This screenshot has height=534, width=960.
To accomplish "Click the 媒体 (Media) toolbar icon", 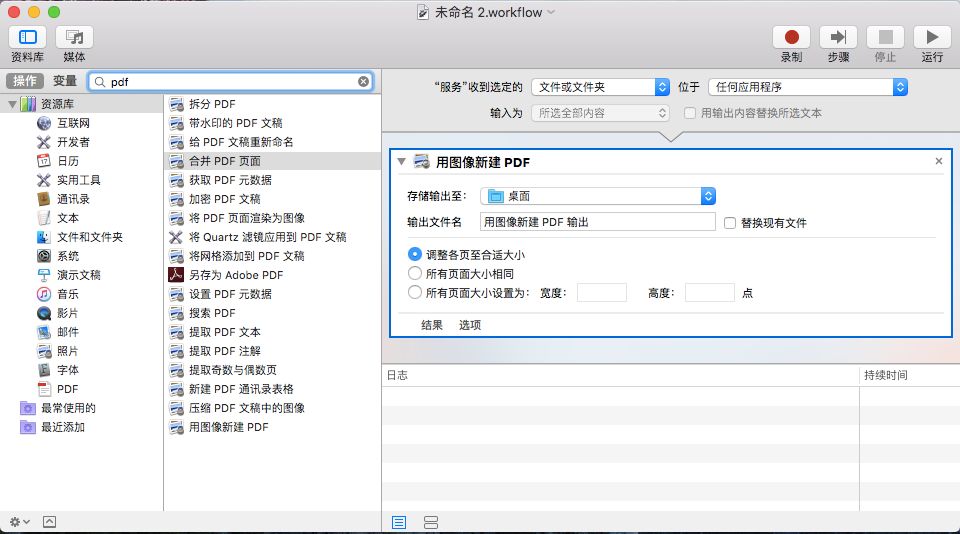I will coord(74,37).
